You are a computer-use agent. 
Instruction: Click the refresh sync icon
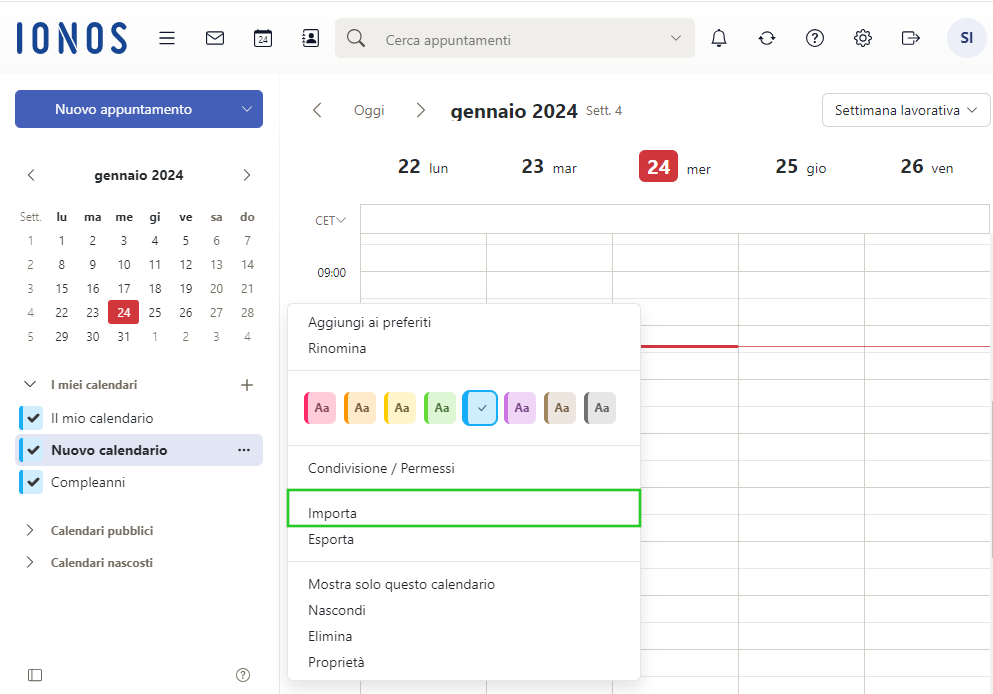767,39
